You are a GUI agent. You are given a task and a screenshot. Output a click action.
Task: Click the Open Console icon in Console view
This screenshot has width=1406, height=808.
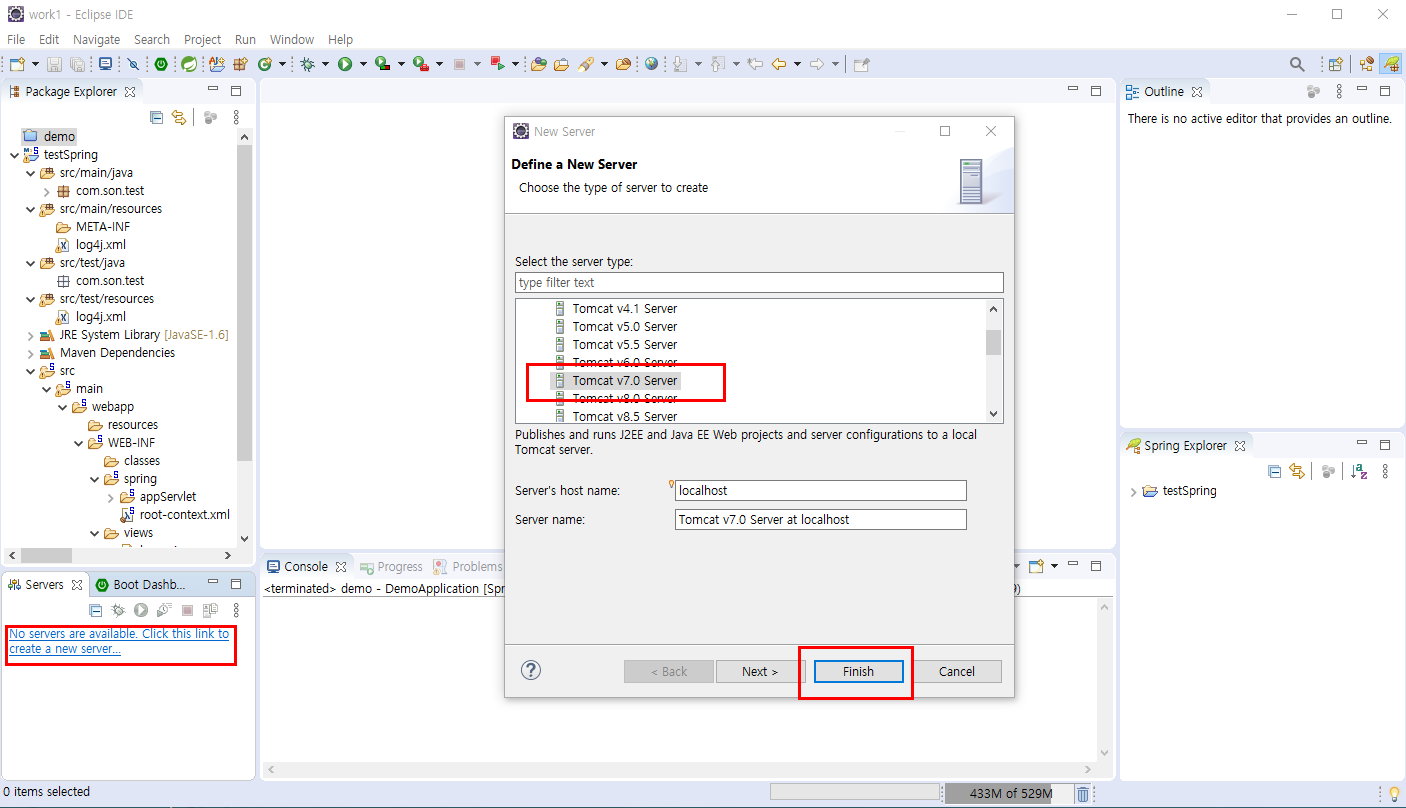click(1037, 566)
